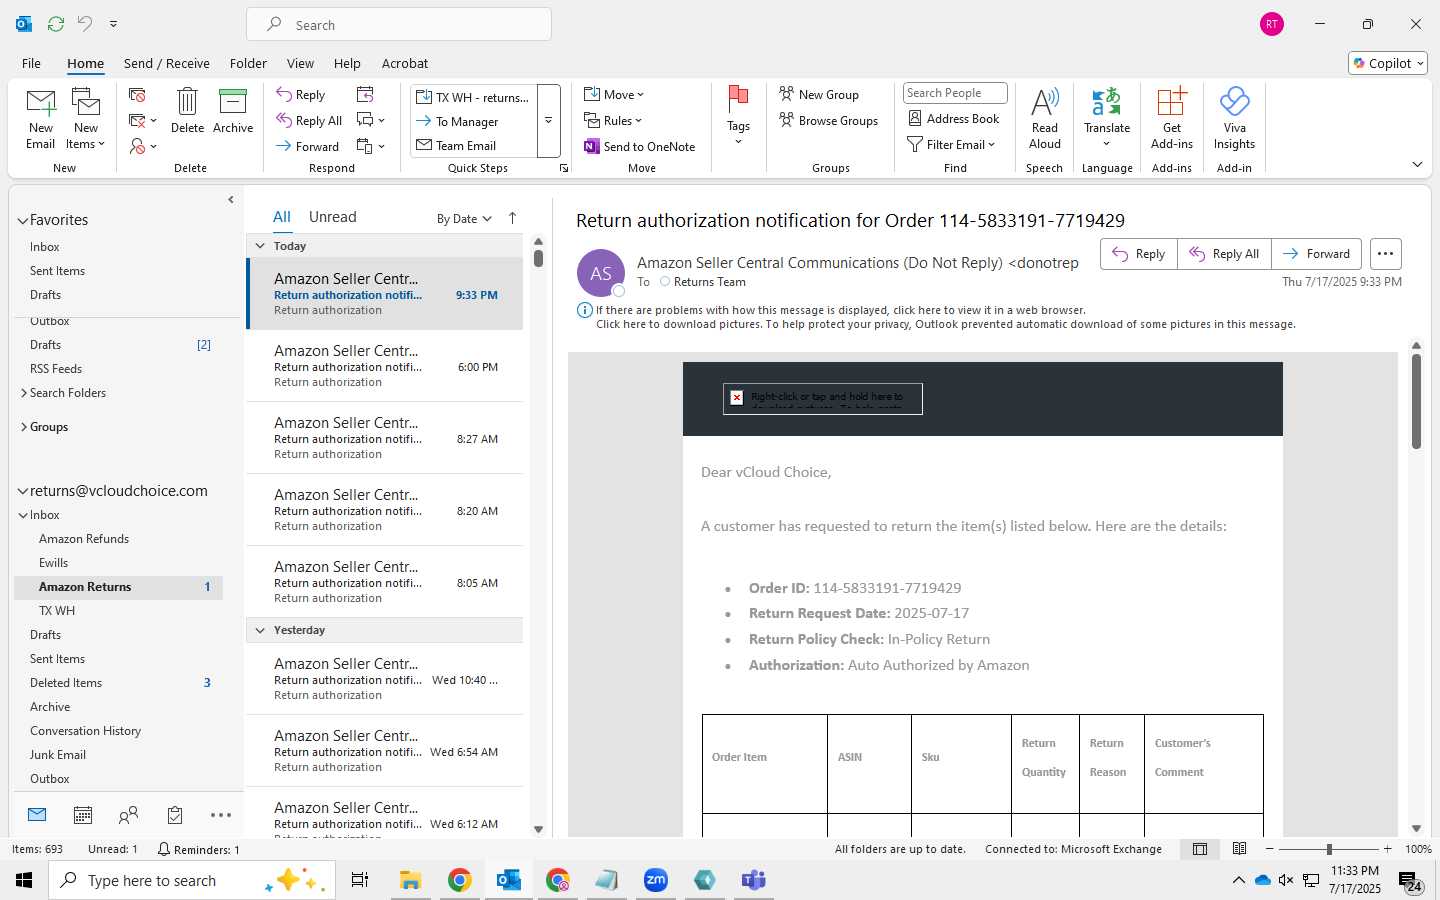Collapse the Yesterday message group
1440x900 pixels.
click(x=260, y=630)
